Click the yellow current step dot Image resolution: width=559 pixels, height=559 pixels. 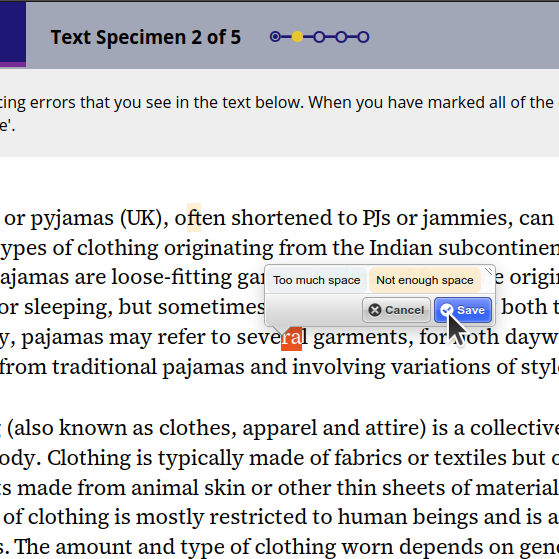(297, 37)
